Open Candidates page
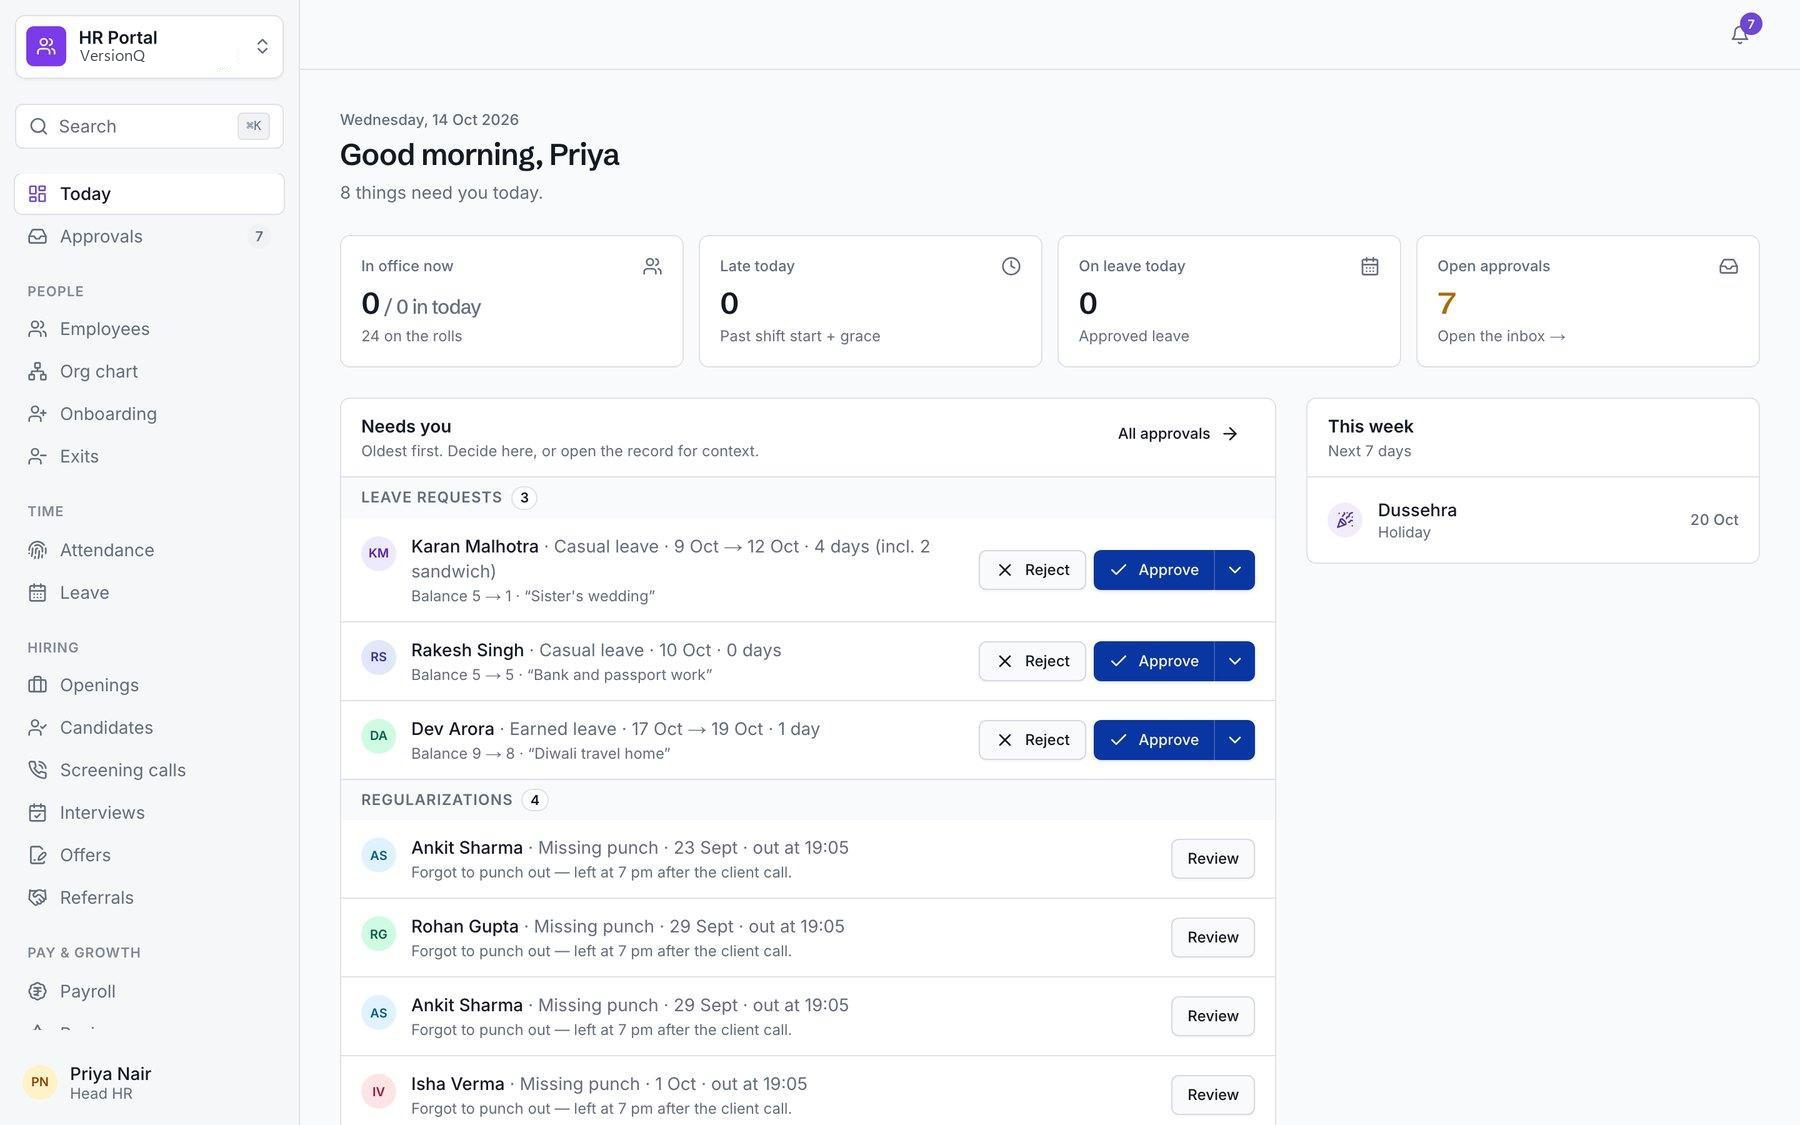The width and height of the screenshot is (1800, 1125). tap(149, 728)
